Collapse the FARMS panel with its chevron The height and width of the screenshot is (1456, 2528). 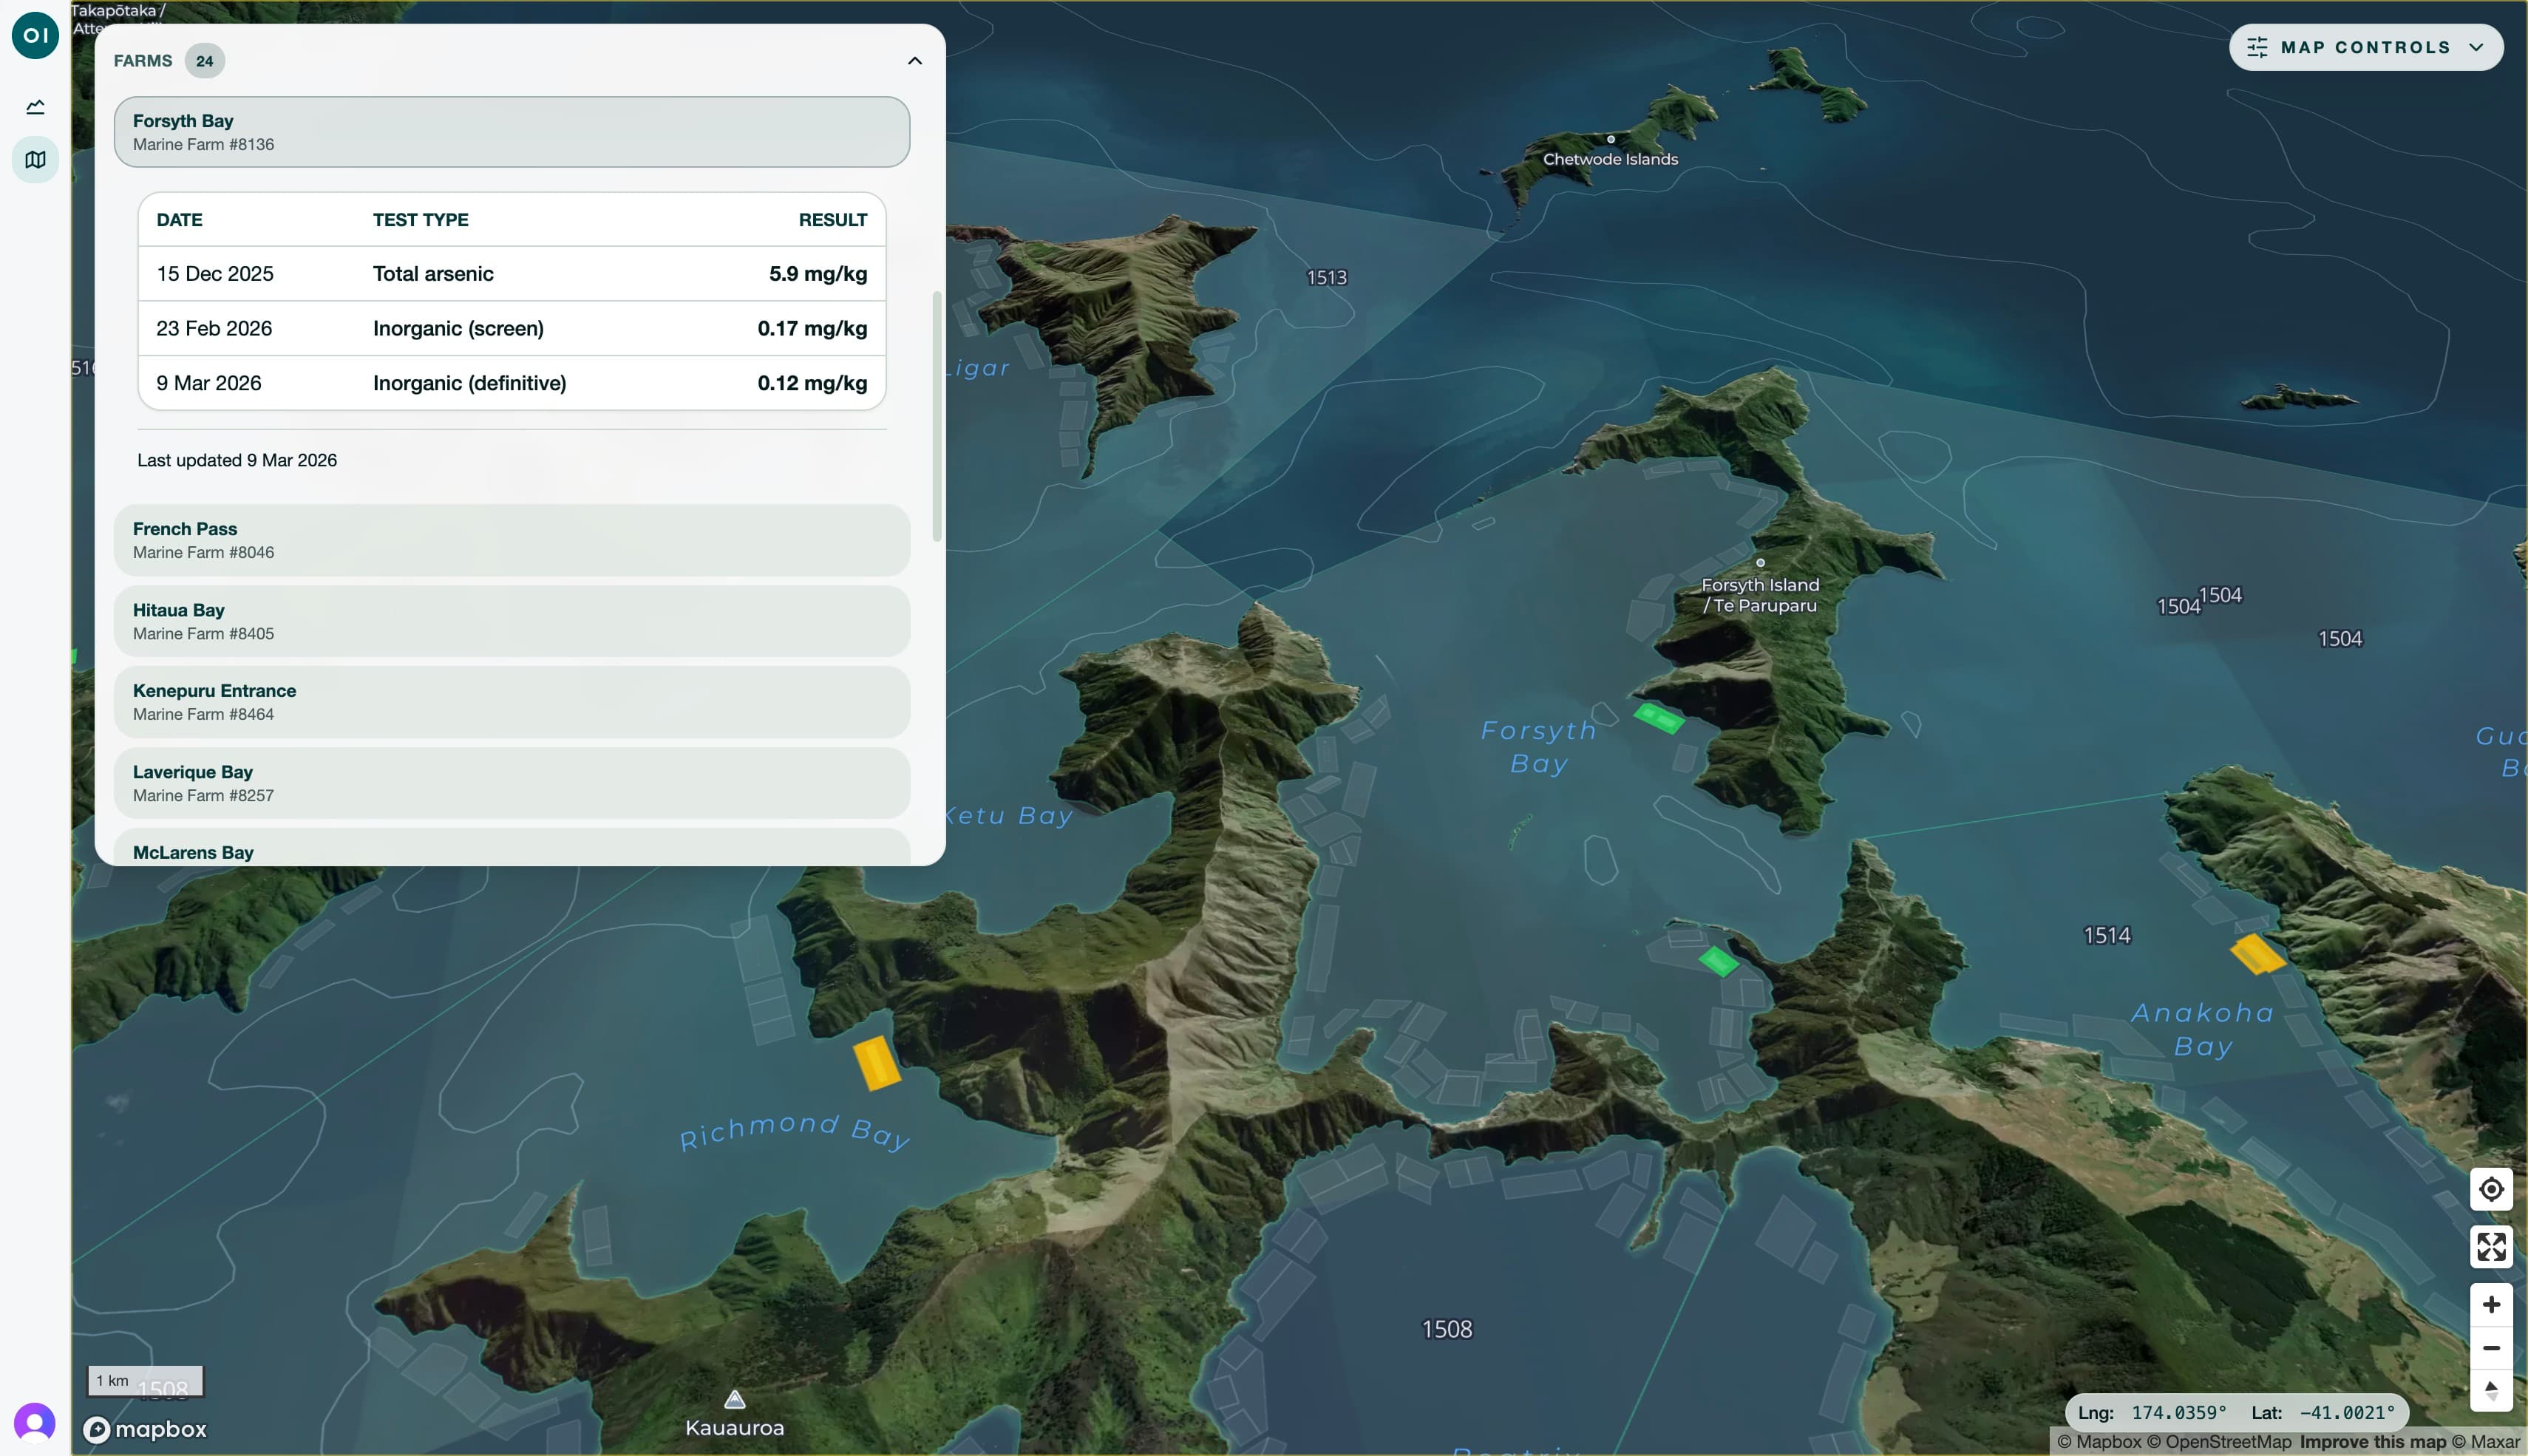pyautogui.click(x=913, y=60)
